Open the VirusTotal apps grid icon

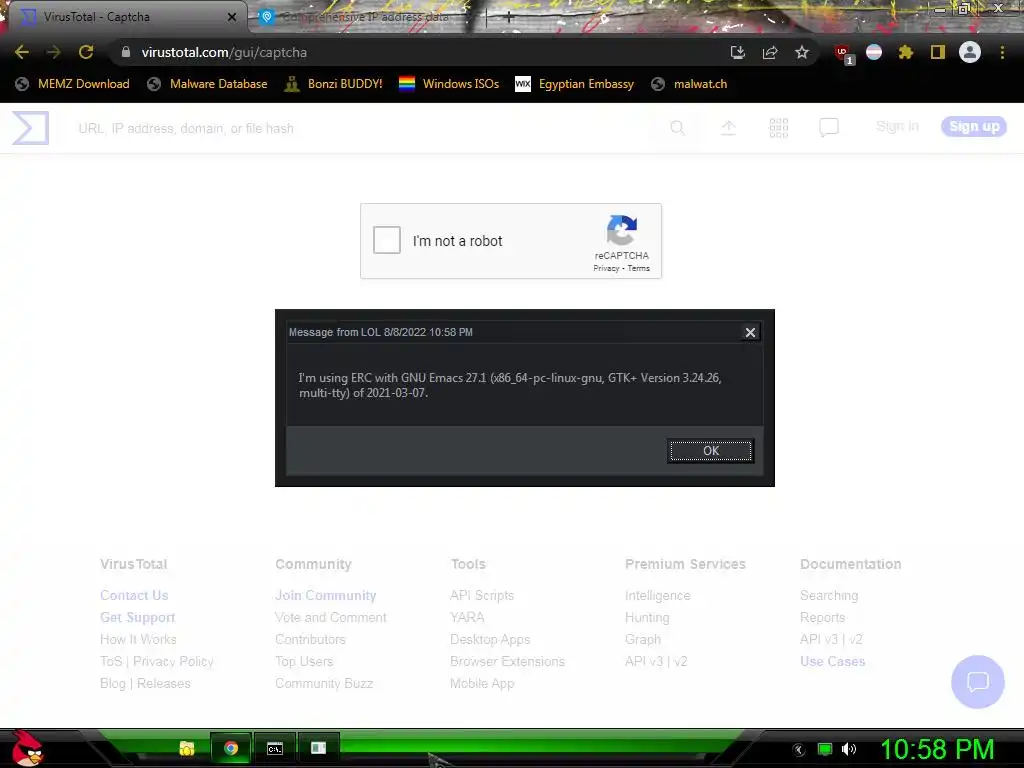pyautogui.click(x=778, y=128)
